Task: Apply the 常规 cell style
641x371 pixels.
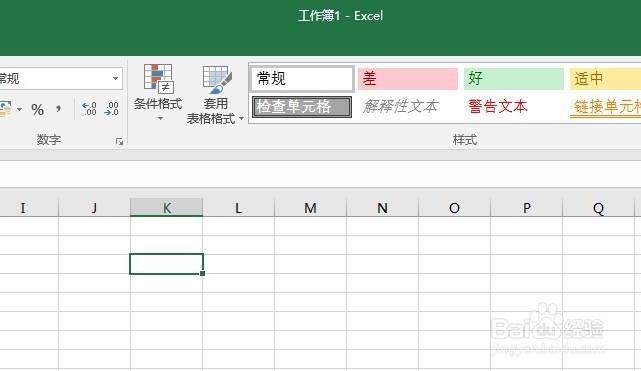Action: coord(302,78)
